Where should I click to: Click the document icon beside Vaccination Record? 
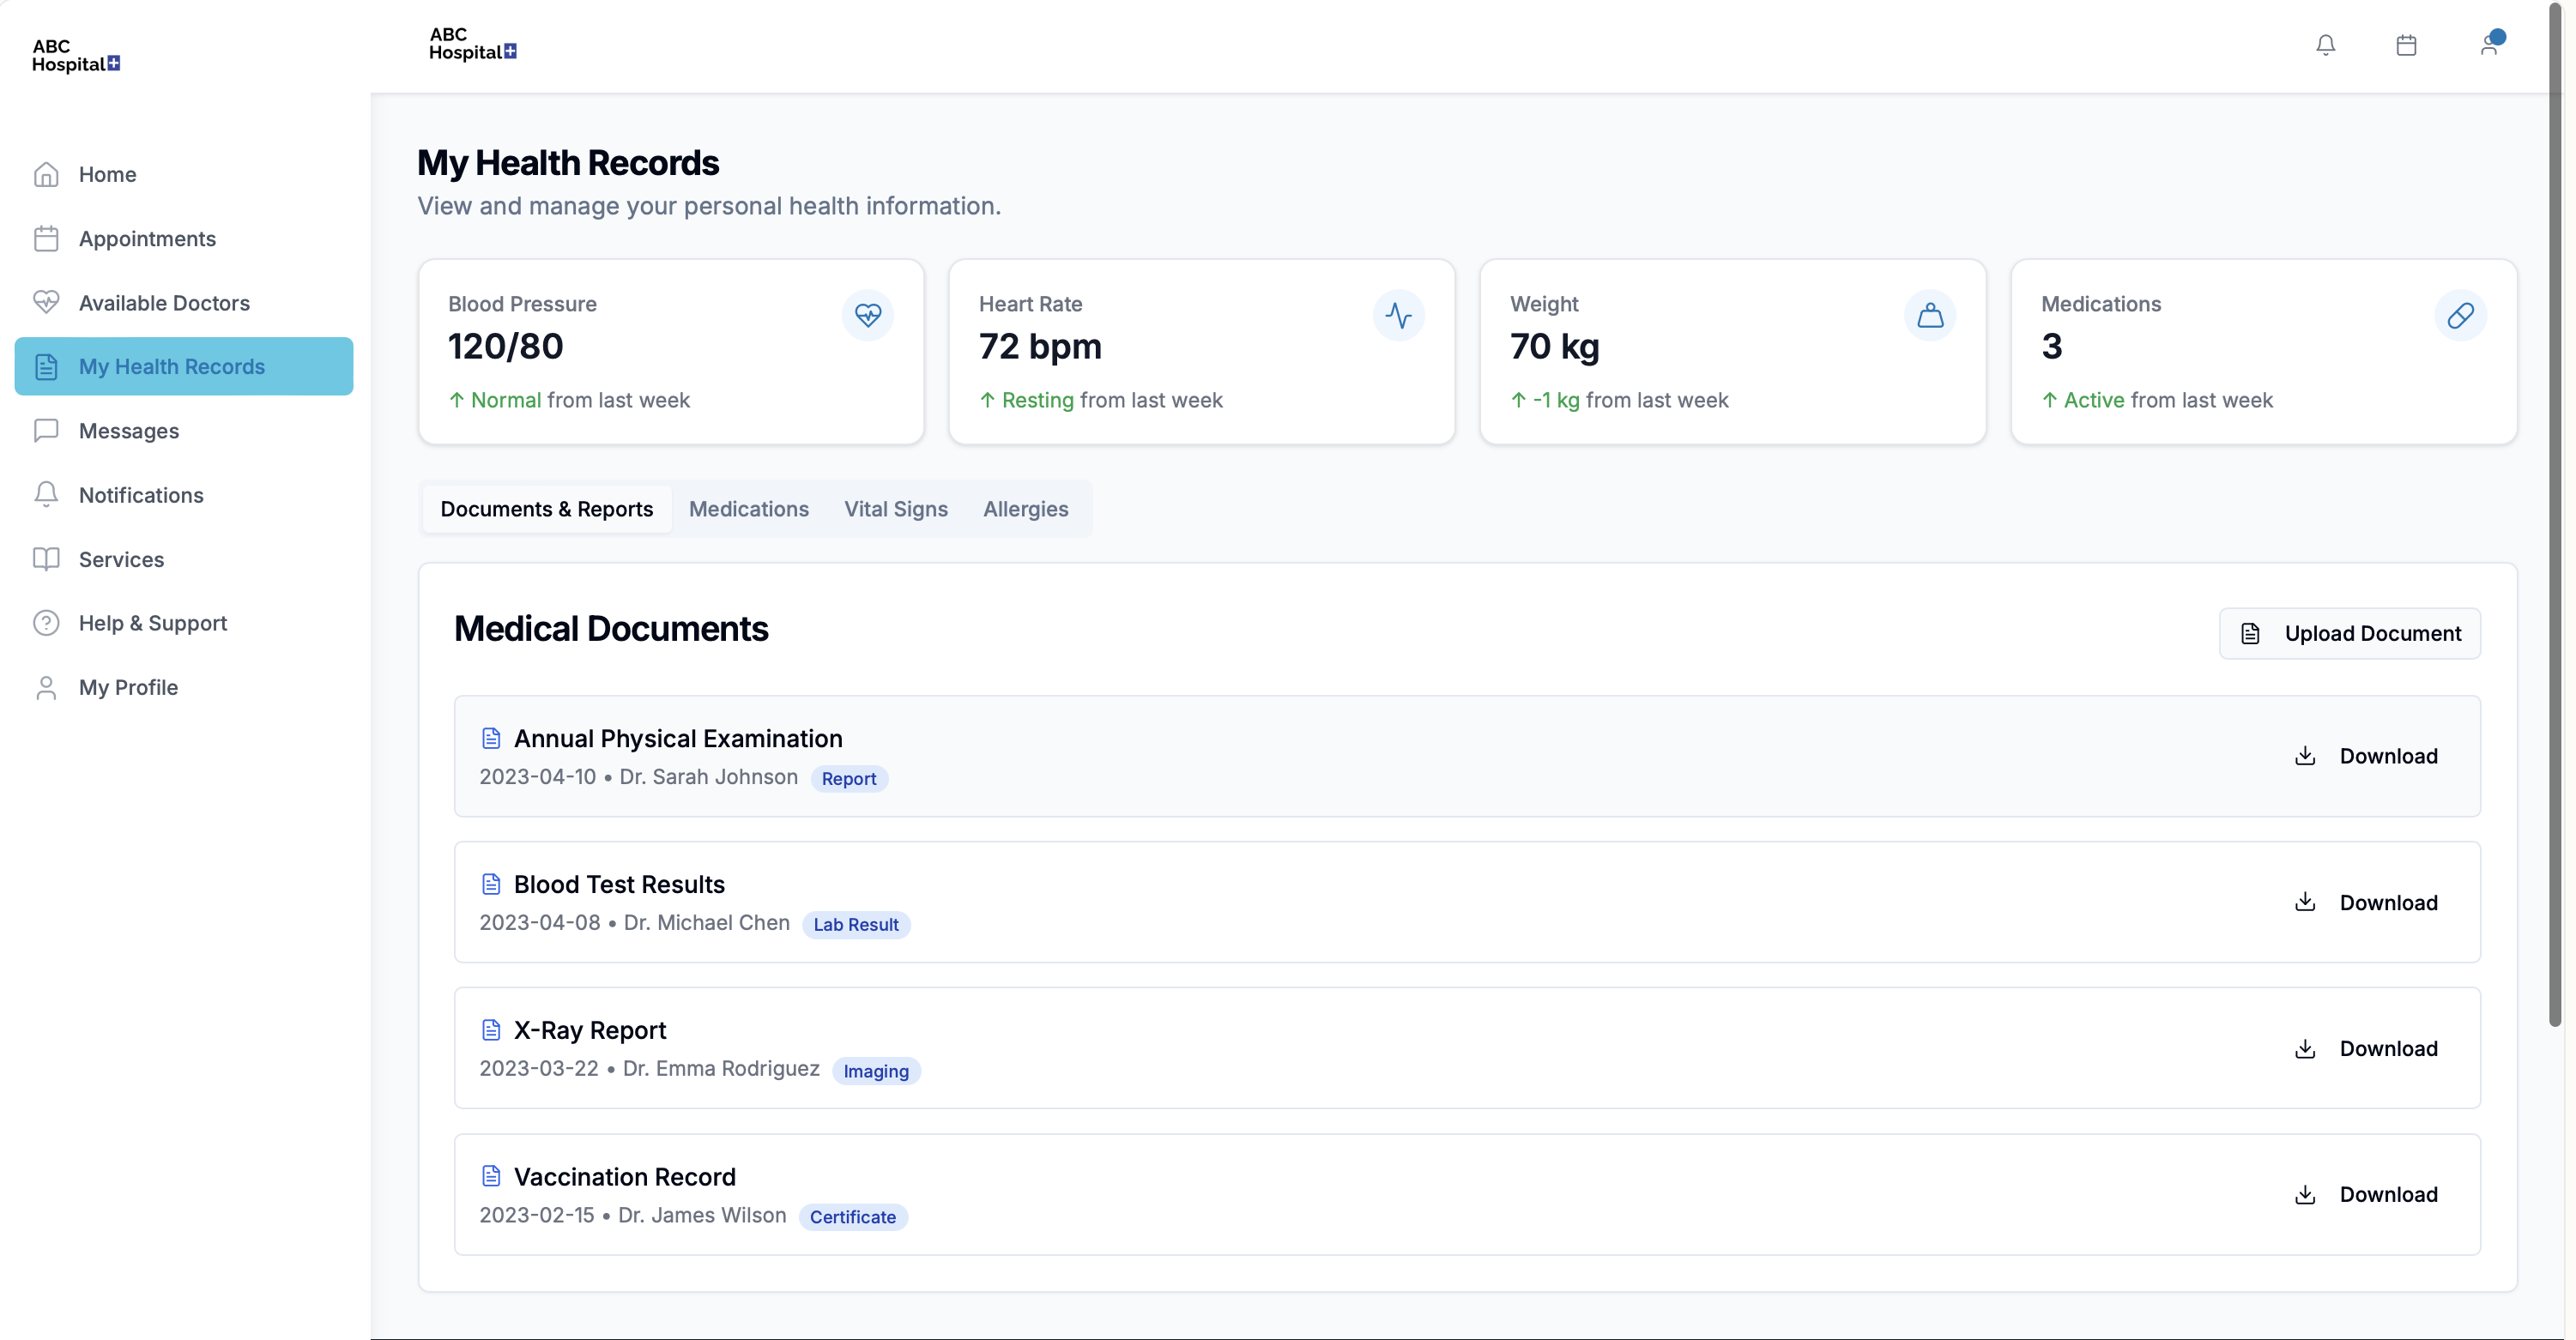[x=491, y=1175]
